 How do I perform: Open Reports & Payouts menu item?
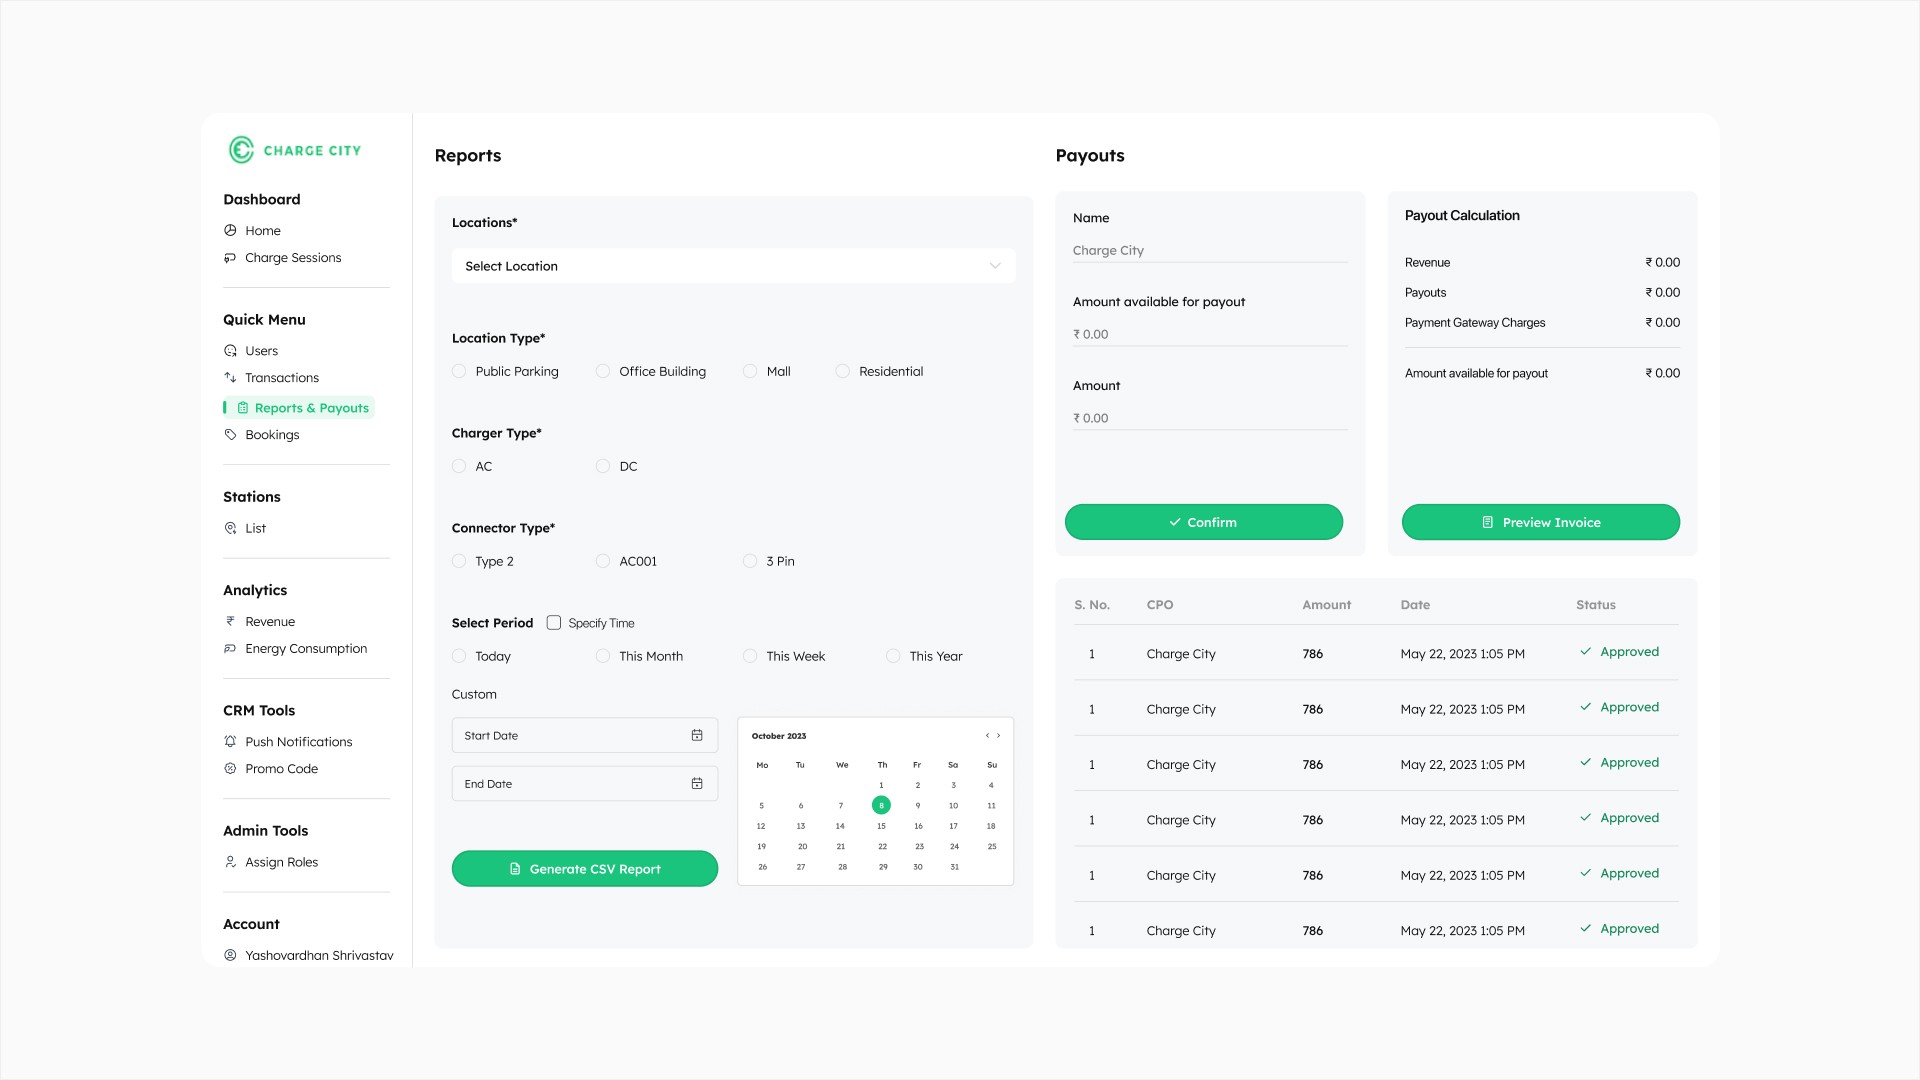[x=311, y=408]
